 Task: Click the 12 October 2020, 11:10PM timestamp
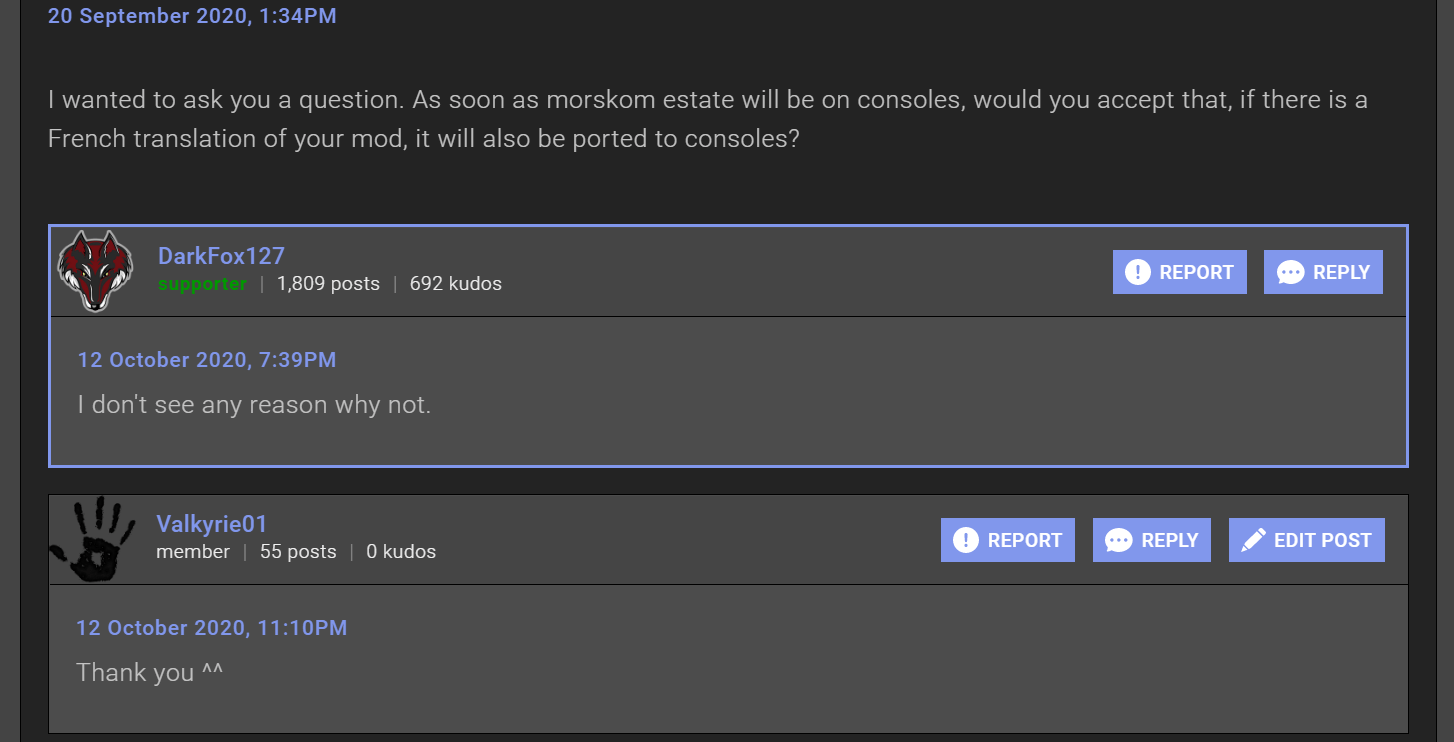pyautogui.click(x=212, y=628)
